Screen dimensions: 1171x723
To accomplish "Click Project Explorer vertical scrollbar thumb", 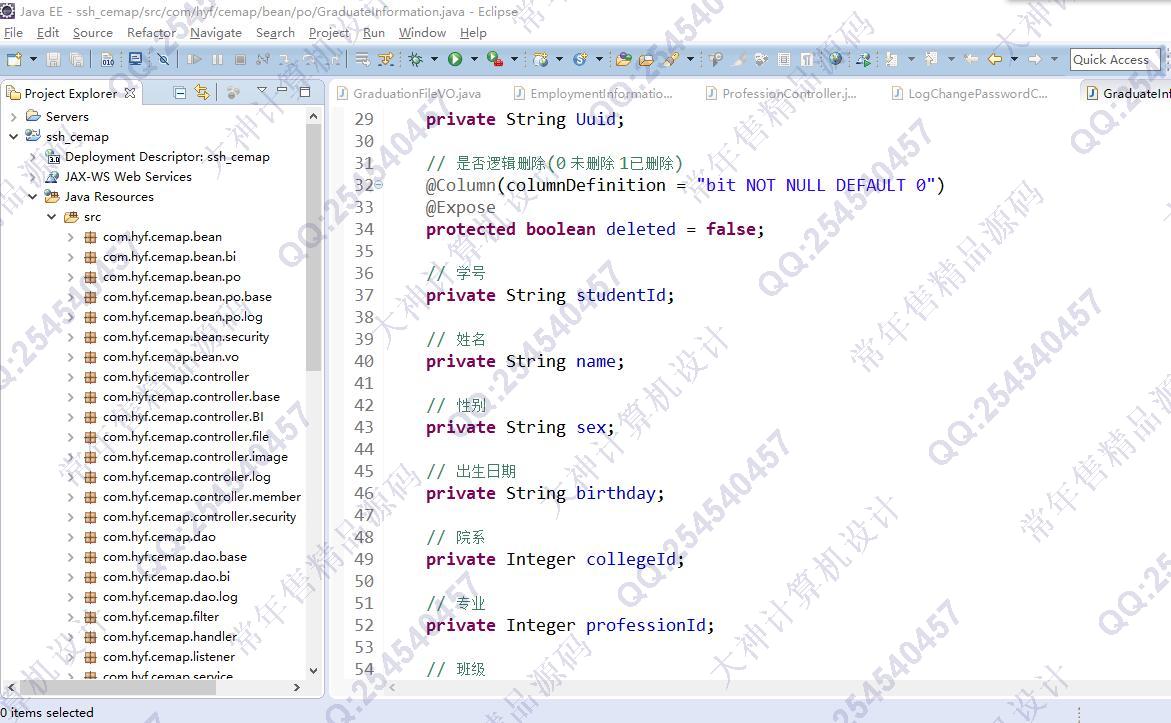I will tap(314, 247).
